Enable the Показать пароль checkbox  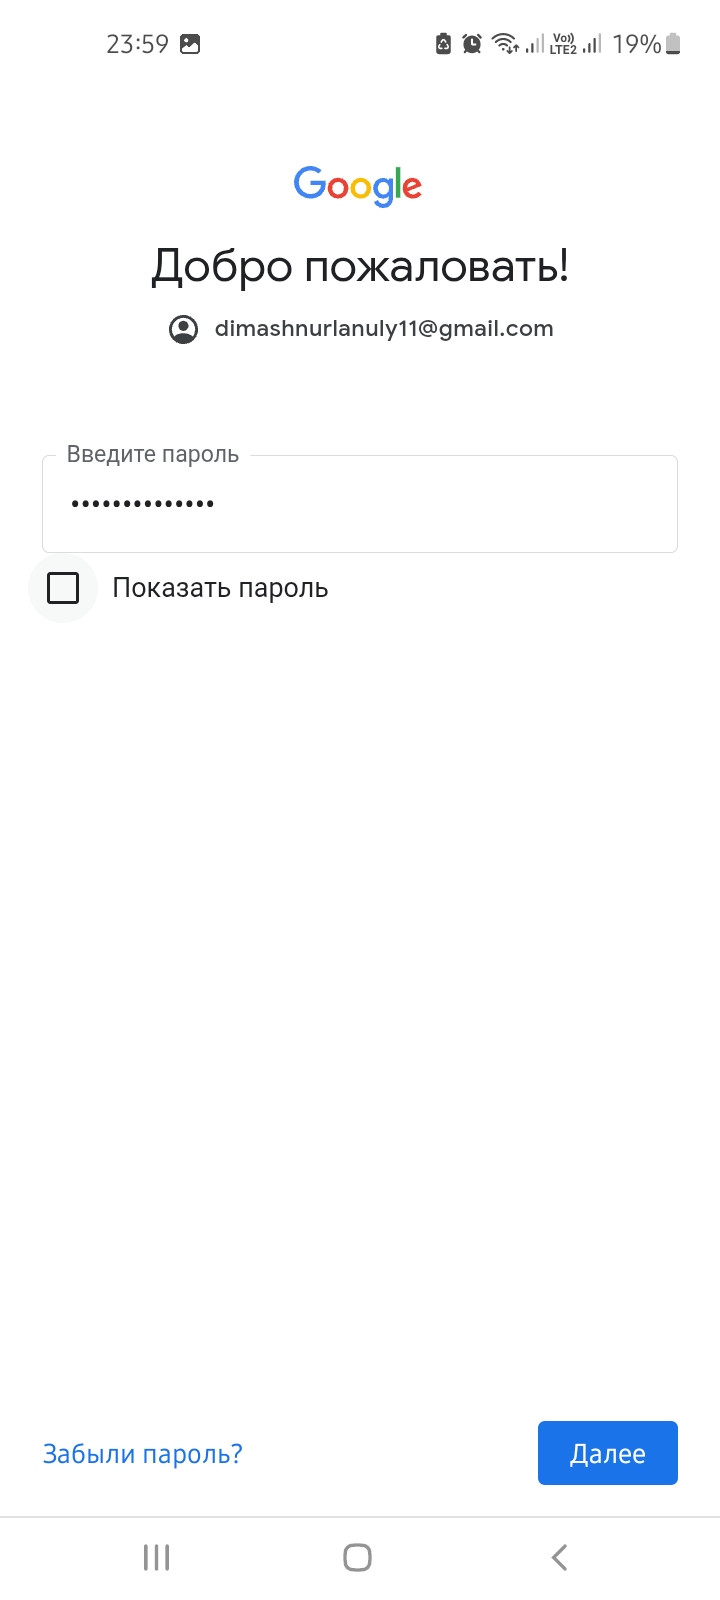63,588
